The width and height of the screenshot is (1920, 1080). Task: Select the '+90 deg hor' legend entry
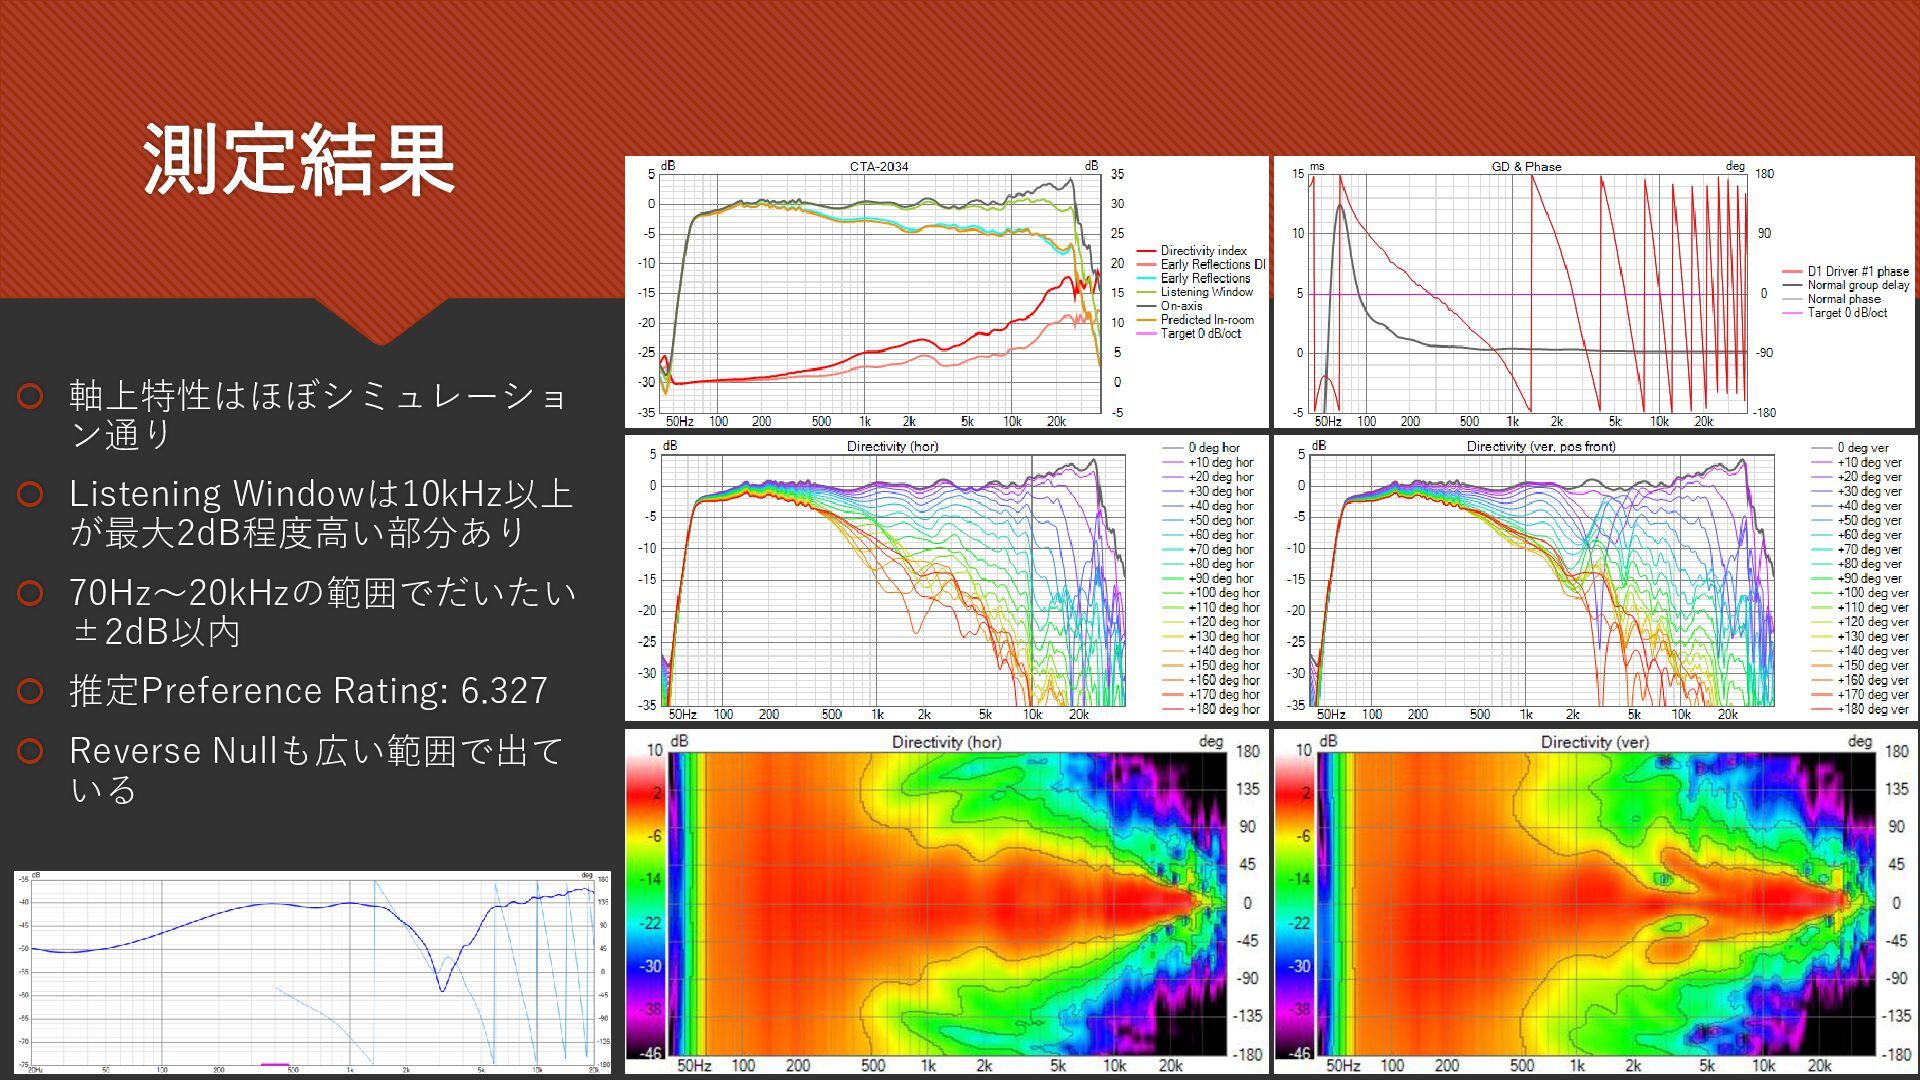1220,578
